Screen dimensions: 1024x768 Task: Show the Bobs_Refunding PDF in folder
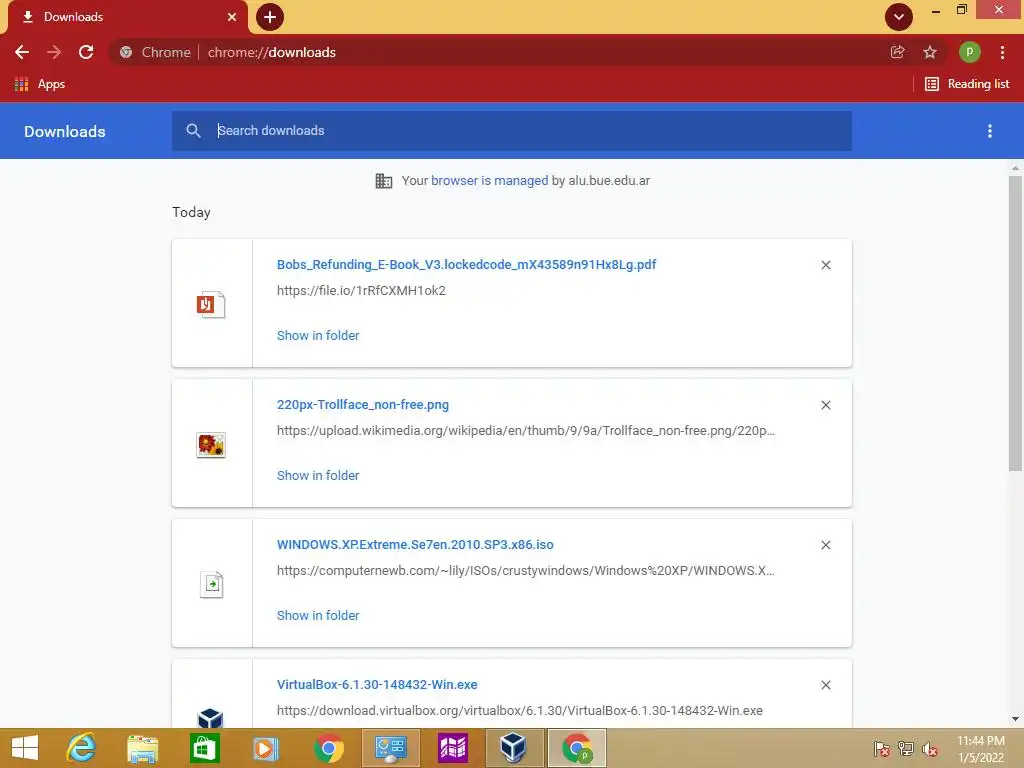tap(318, 336)
